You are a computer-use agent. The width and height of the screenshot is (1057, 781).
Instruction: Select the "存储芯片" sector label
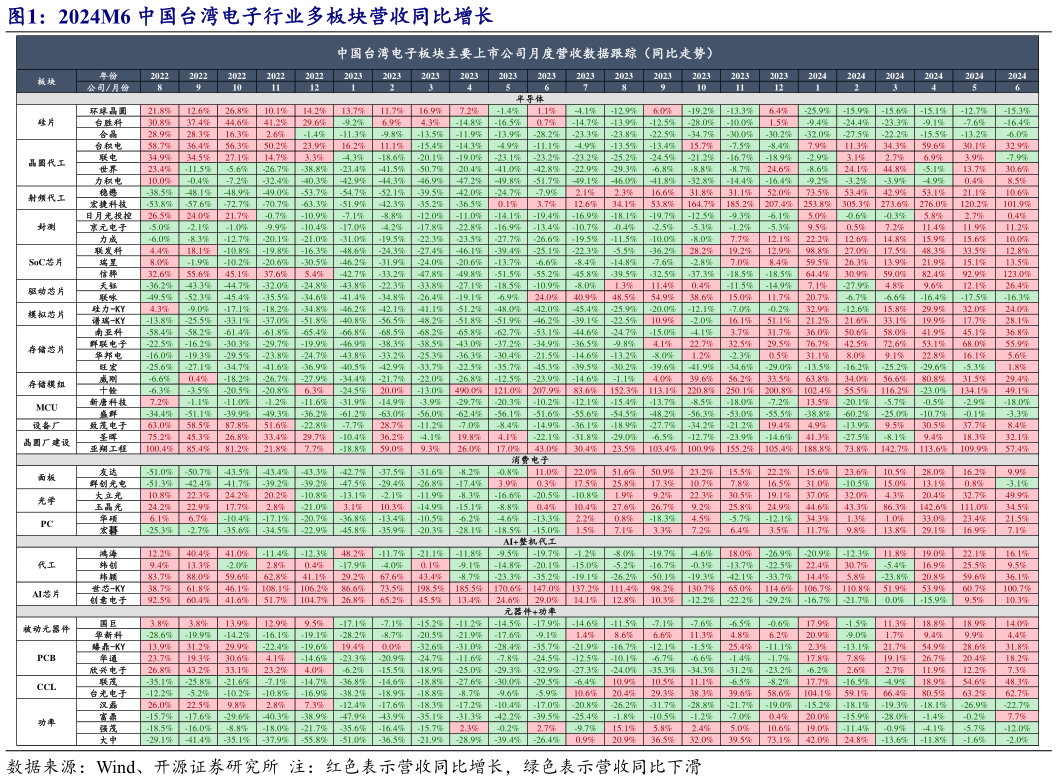(x=47, y=350)
